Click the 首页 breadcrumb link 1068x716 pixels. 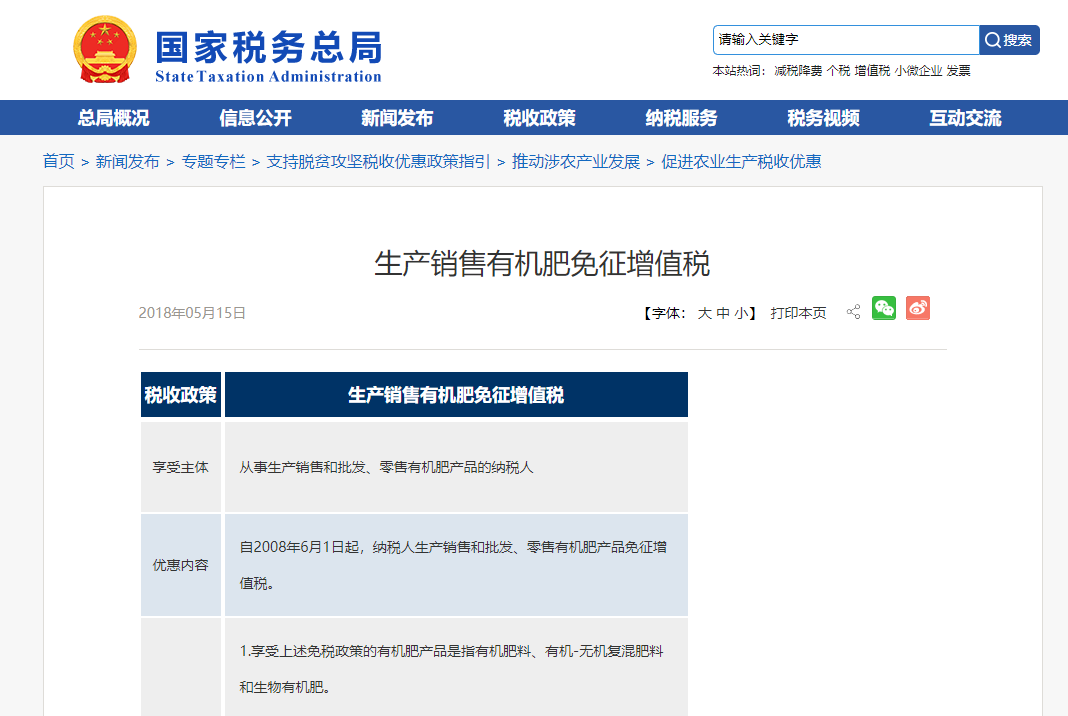tap(58, 162)
